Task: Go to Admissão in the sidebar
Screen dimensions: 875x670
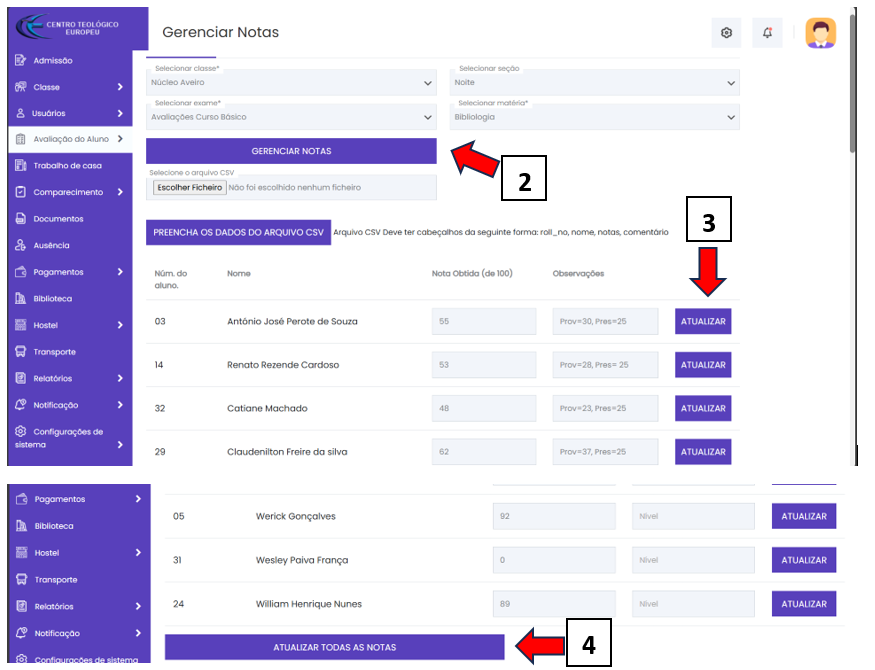Action: pos(52,61)
